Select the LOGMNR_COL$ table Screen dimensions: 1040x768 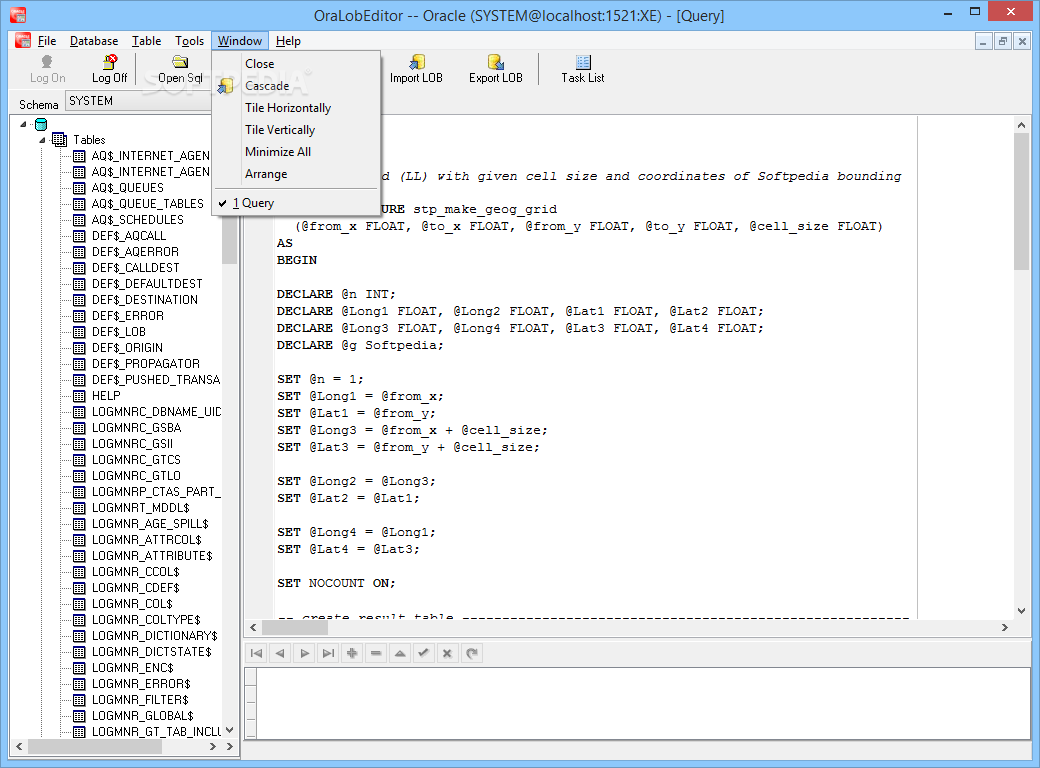tap(131, 604)
